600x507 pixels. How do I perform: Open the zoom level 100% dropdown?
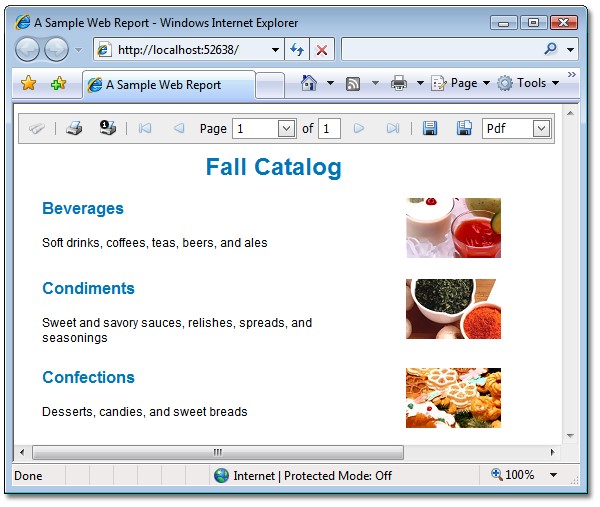[553, 476]
